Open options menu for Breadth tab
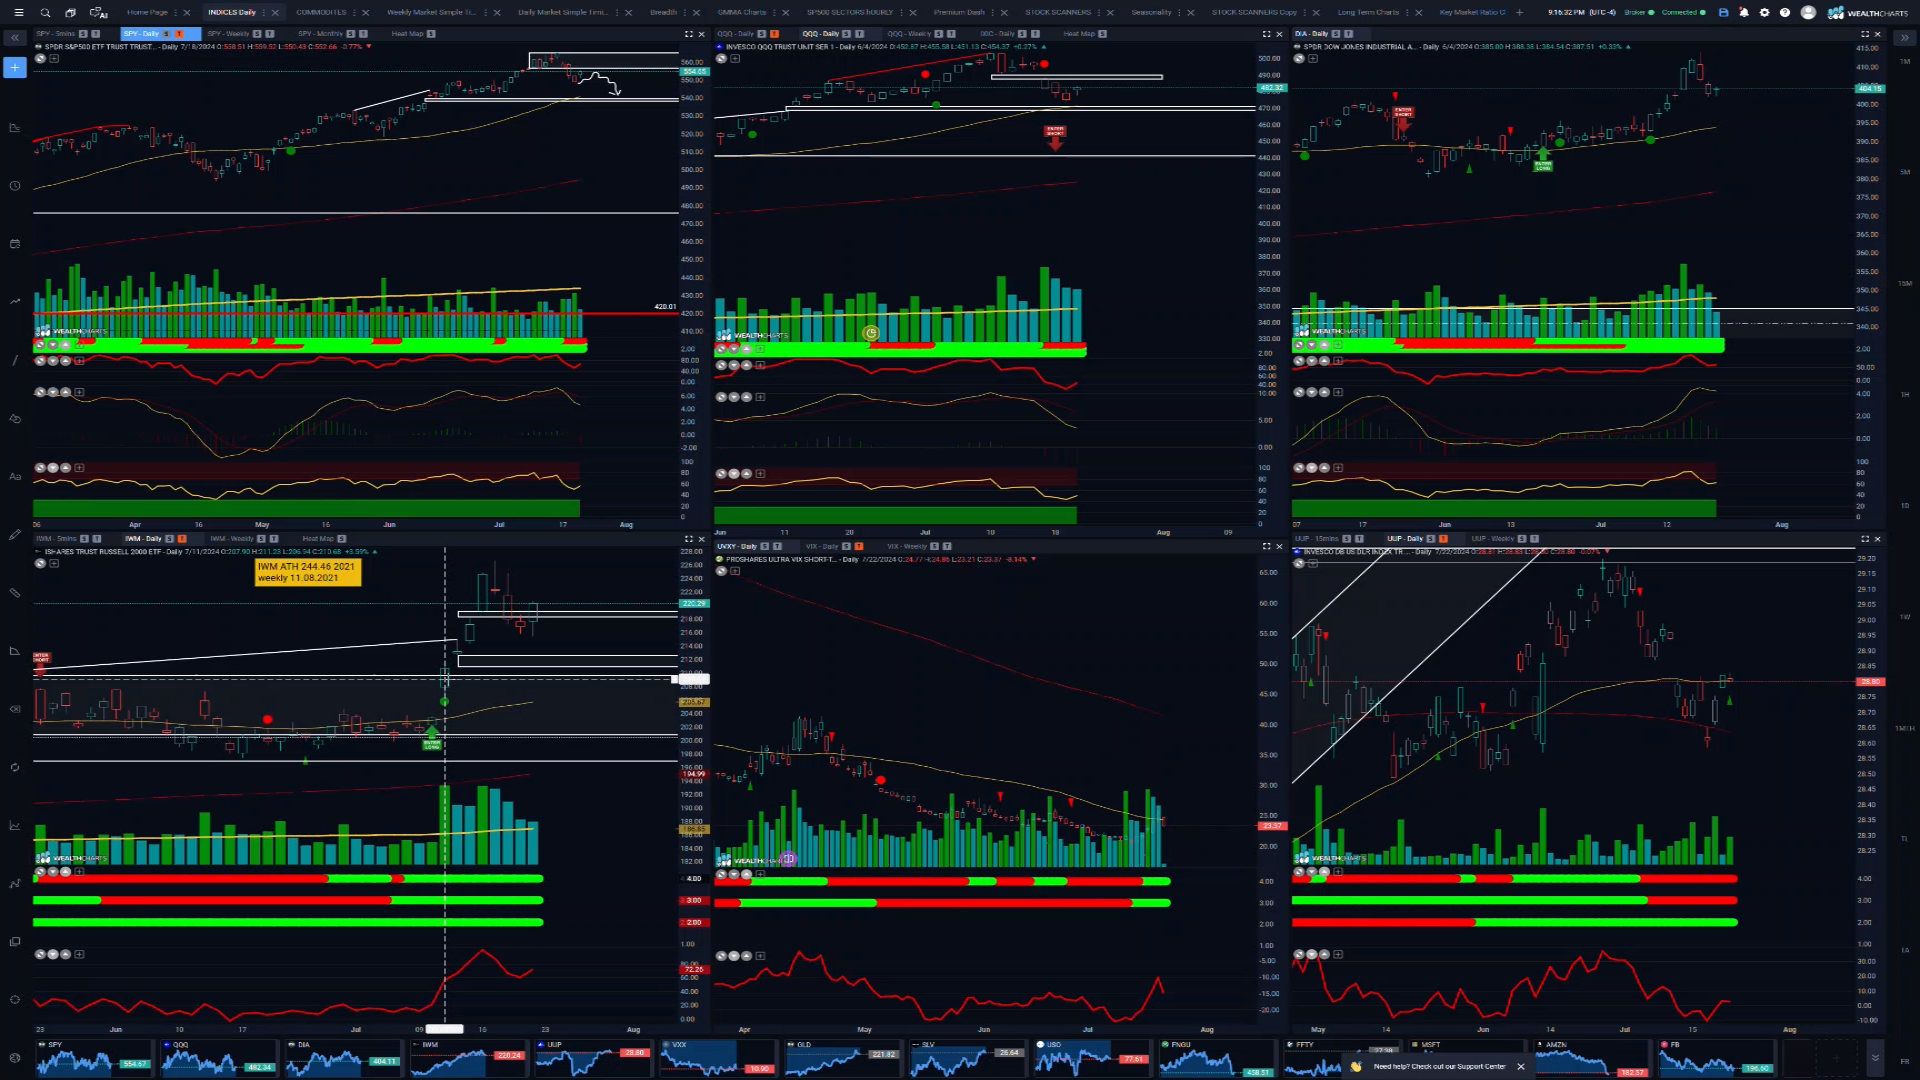 [x=685, y=13]
